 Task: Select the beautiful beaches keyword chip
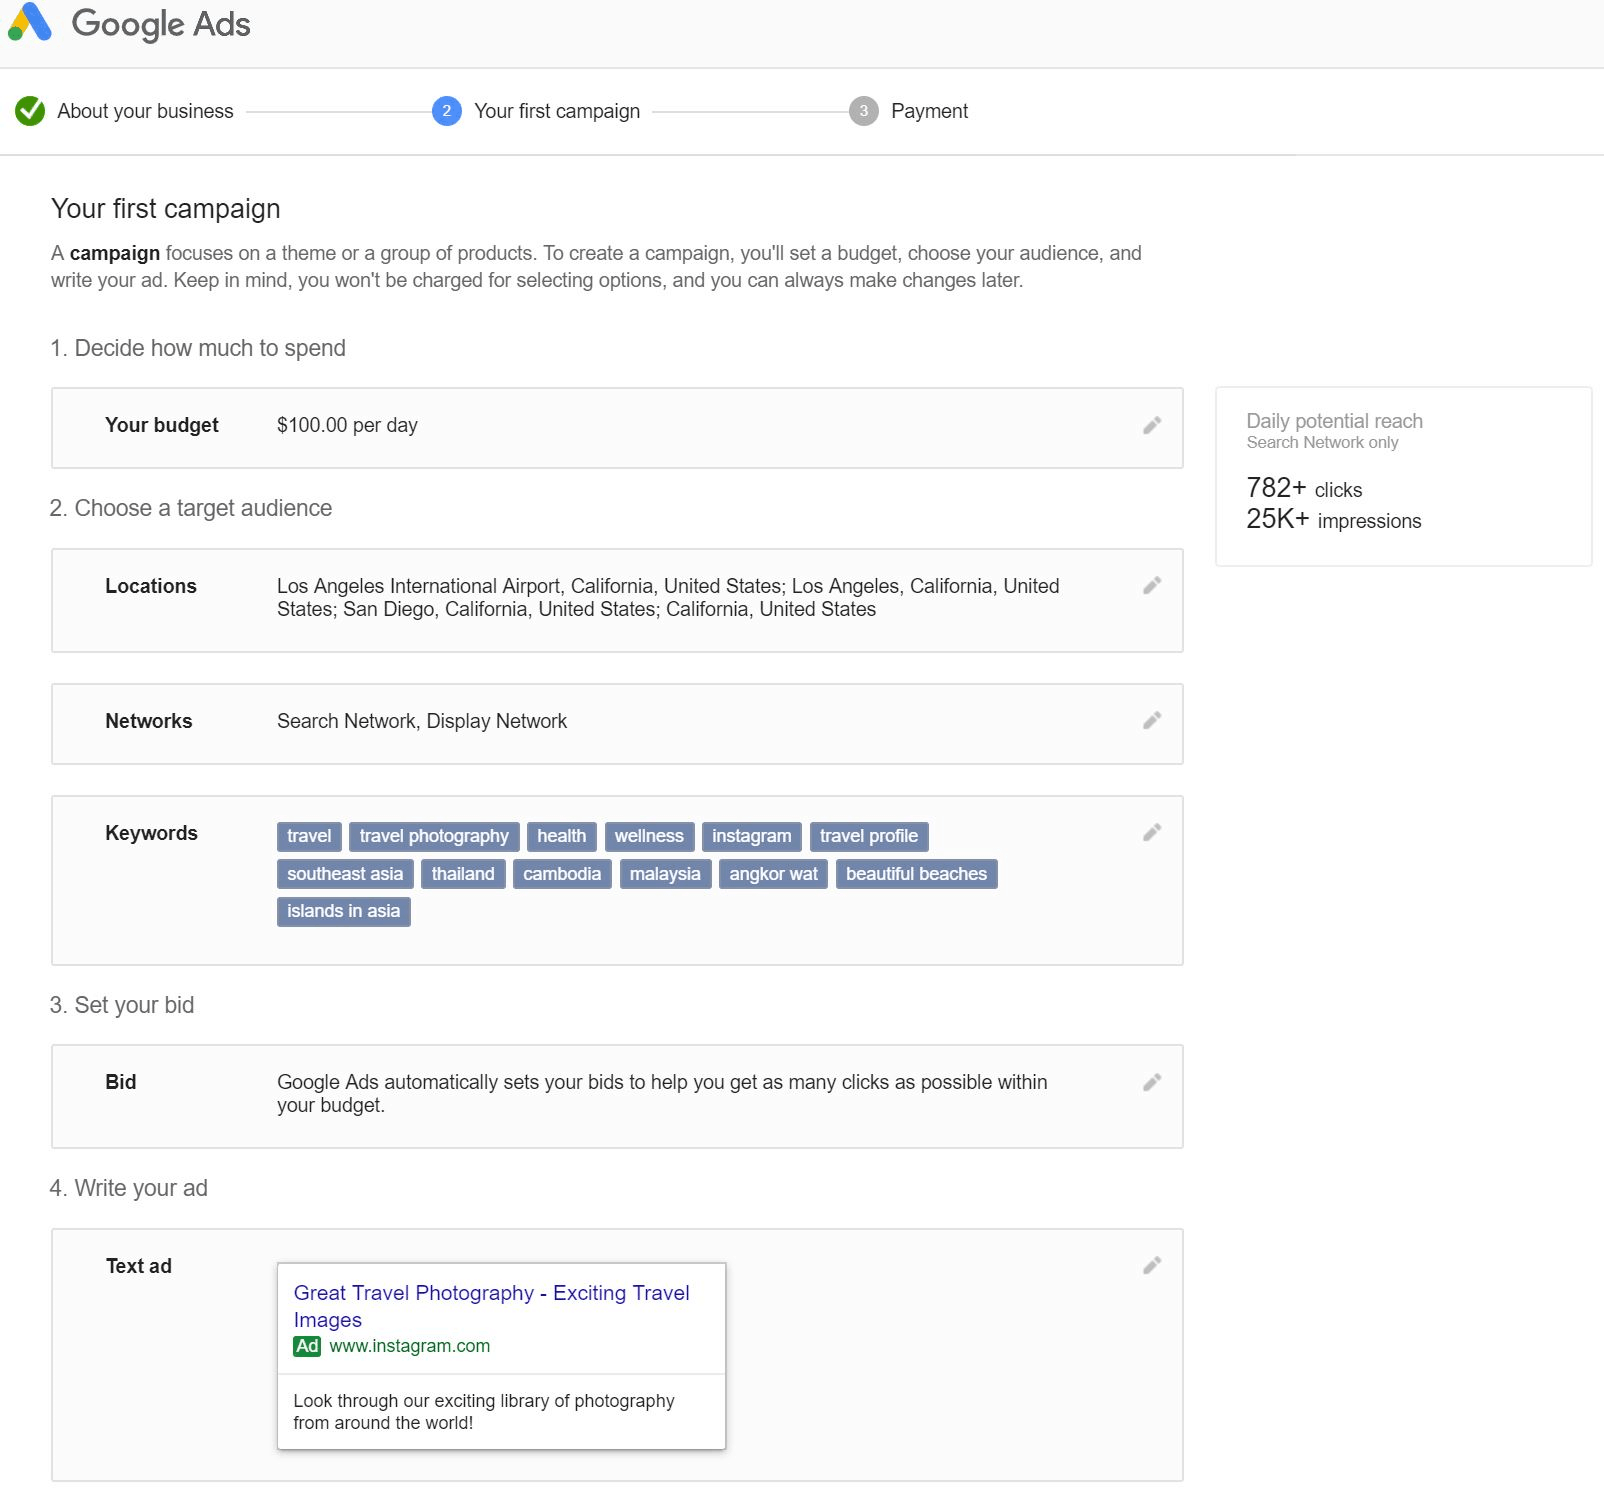pos(916,874)
